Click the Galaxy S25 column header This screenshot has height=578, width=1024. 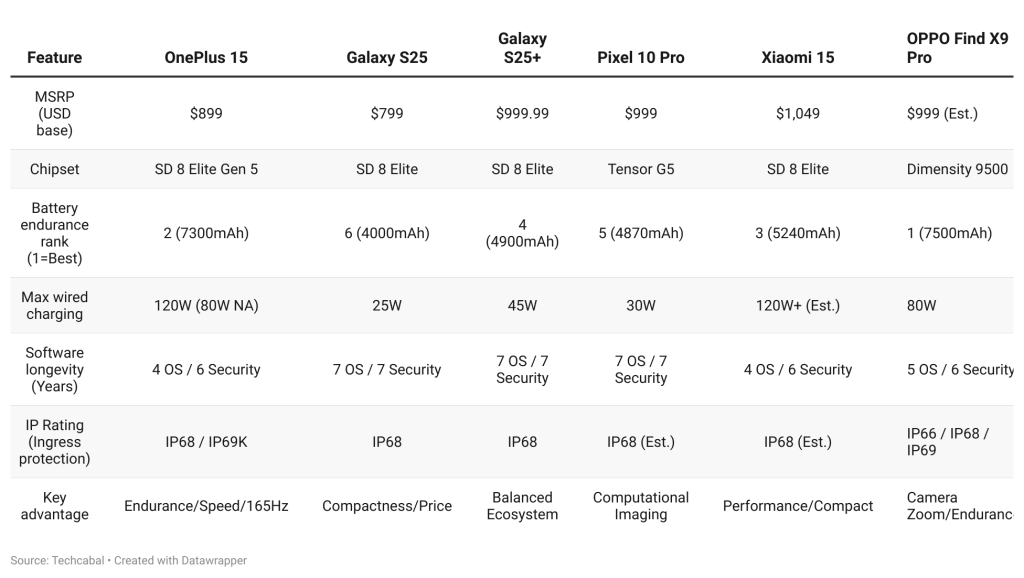(x=386, y=57)
